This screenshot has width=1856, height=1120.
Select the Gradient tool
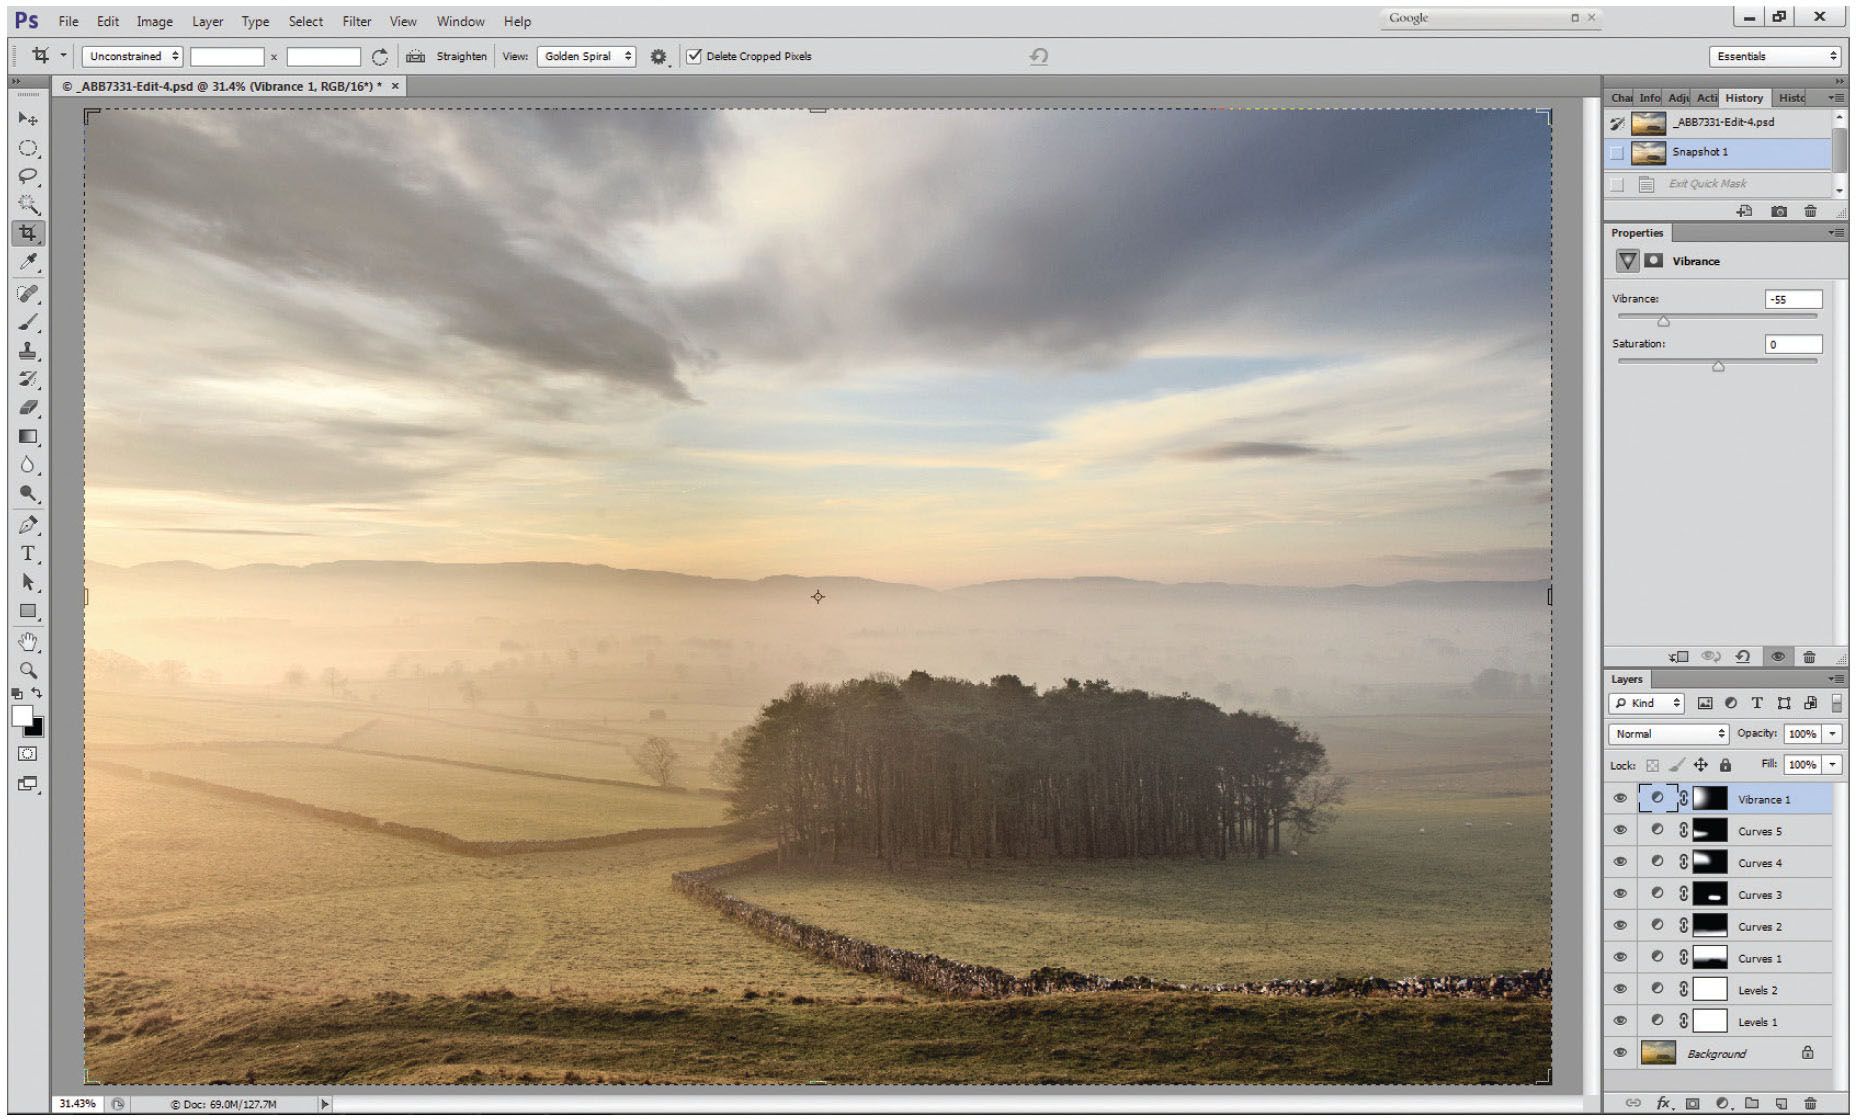(x=27, y=437)
